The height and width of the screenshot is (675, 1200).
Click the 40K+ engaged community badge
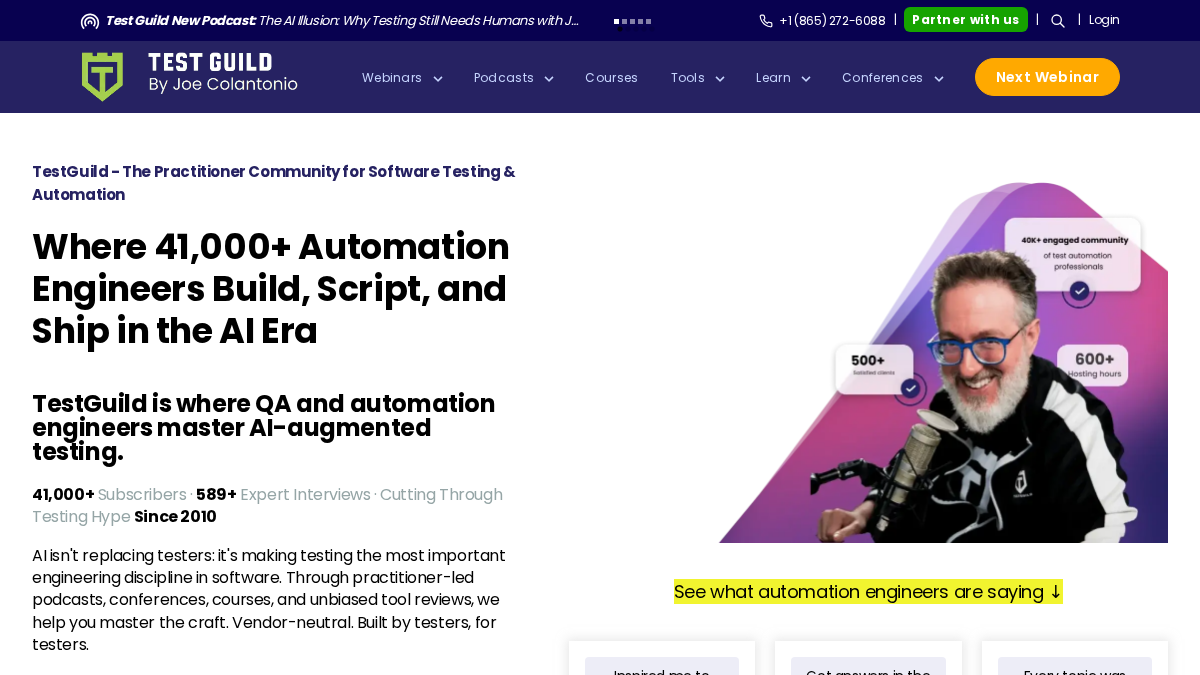tap(1074, 255)
